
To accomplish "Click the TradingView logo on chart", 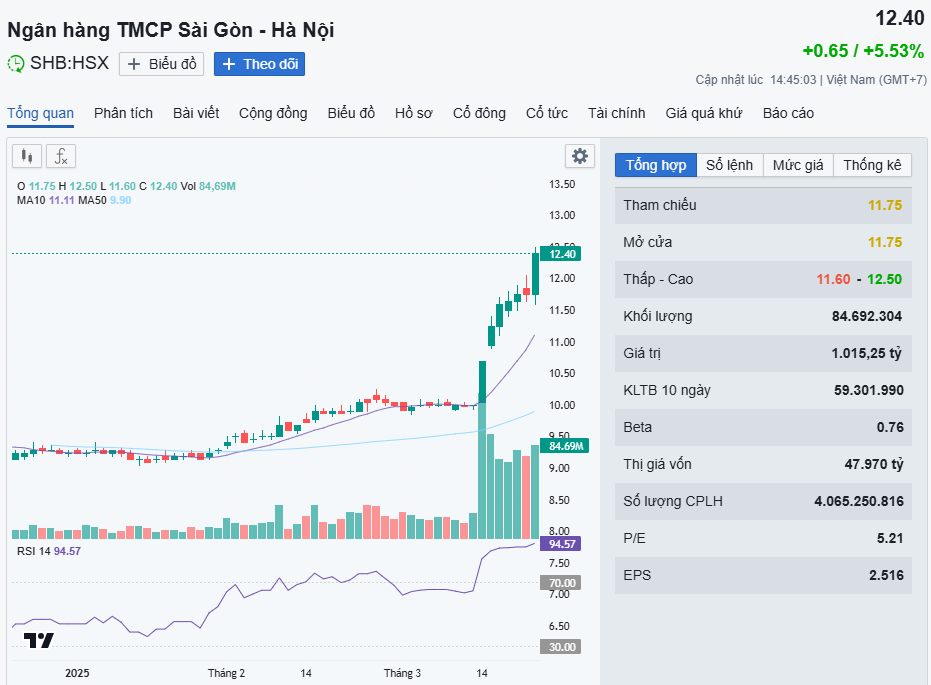I will pos(39,641).
